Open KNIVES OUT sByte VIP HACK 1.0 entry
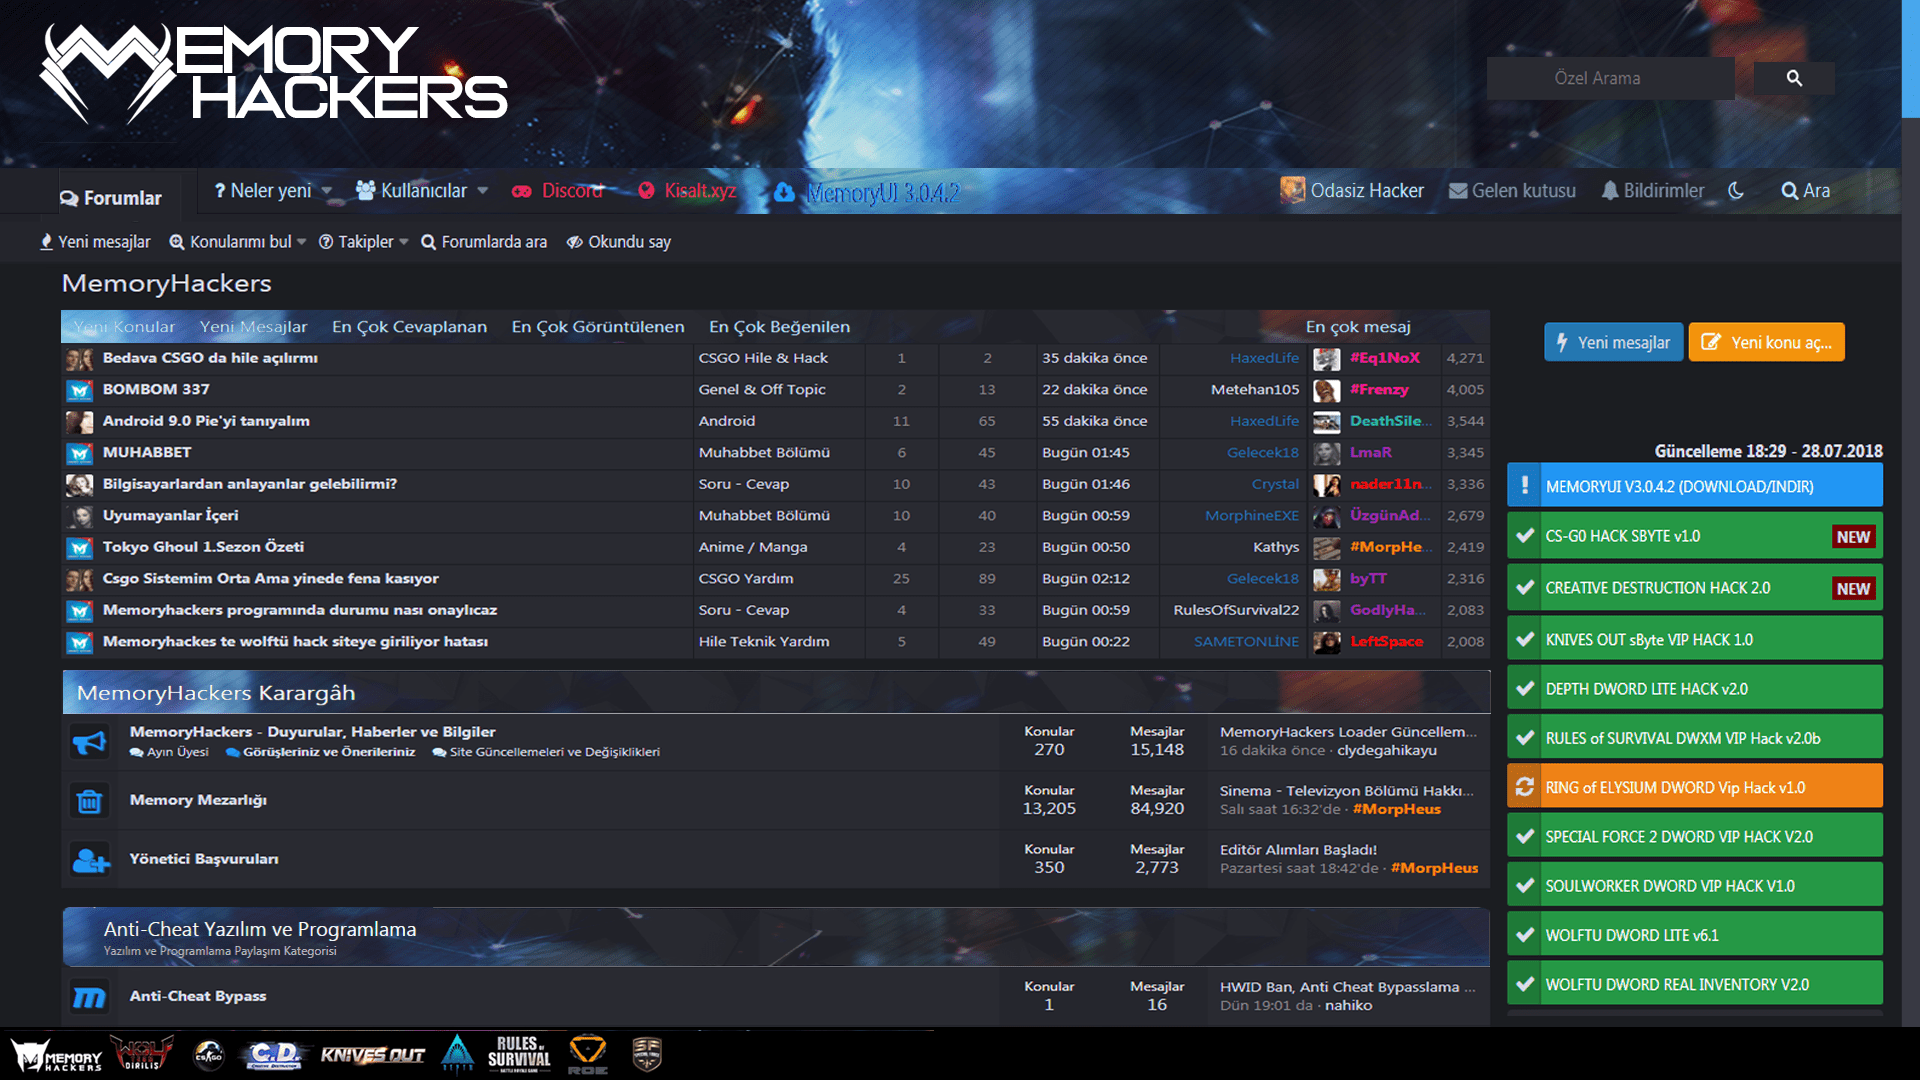1920x1080 pixels. [x=1695, y=639]
